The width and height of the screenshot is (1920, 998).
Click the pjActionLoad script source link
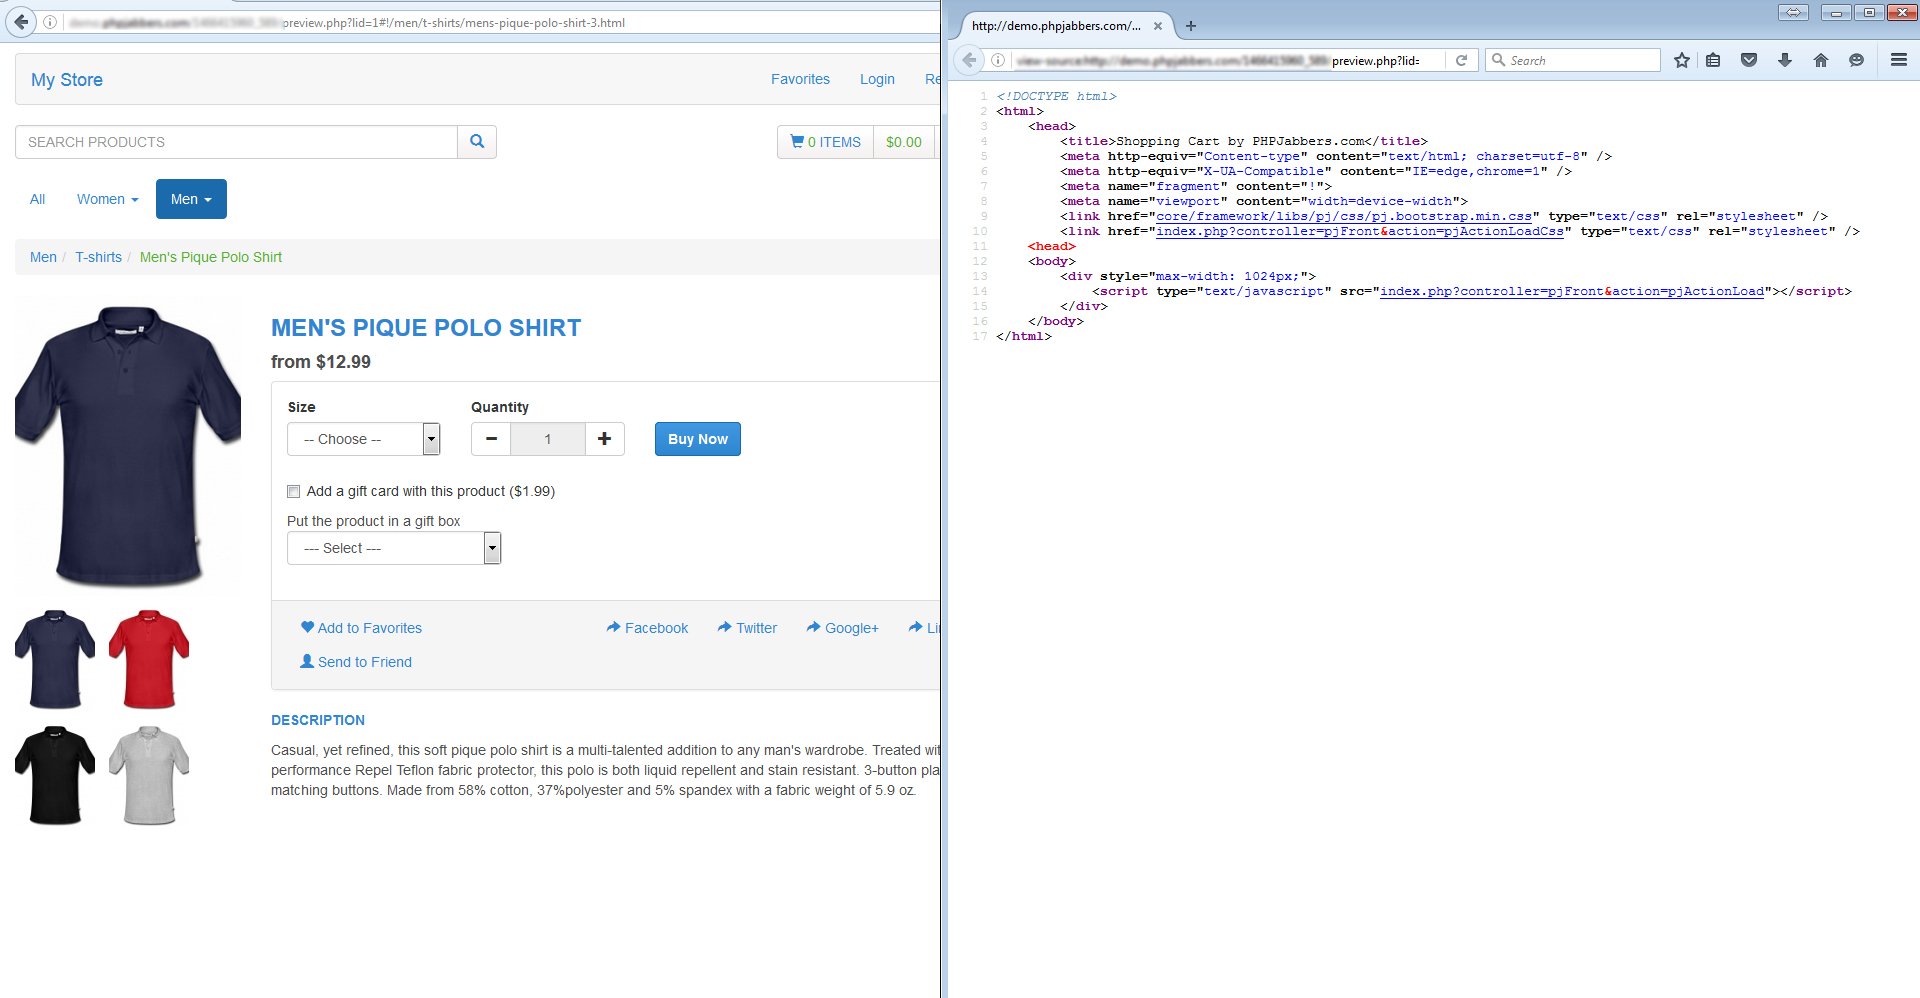pos(1572,291)
